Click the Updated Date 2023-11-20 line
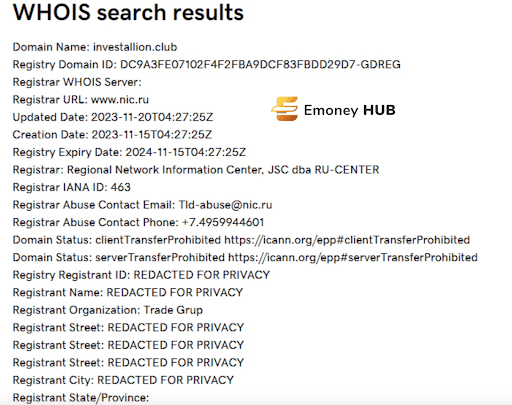The height and width of the screenshot is (405, 512). point(113,117)
